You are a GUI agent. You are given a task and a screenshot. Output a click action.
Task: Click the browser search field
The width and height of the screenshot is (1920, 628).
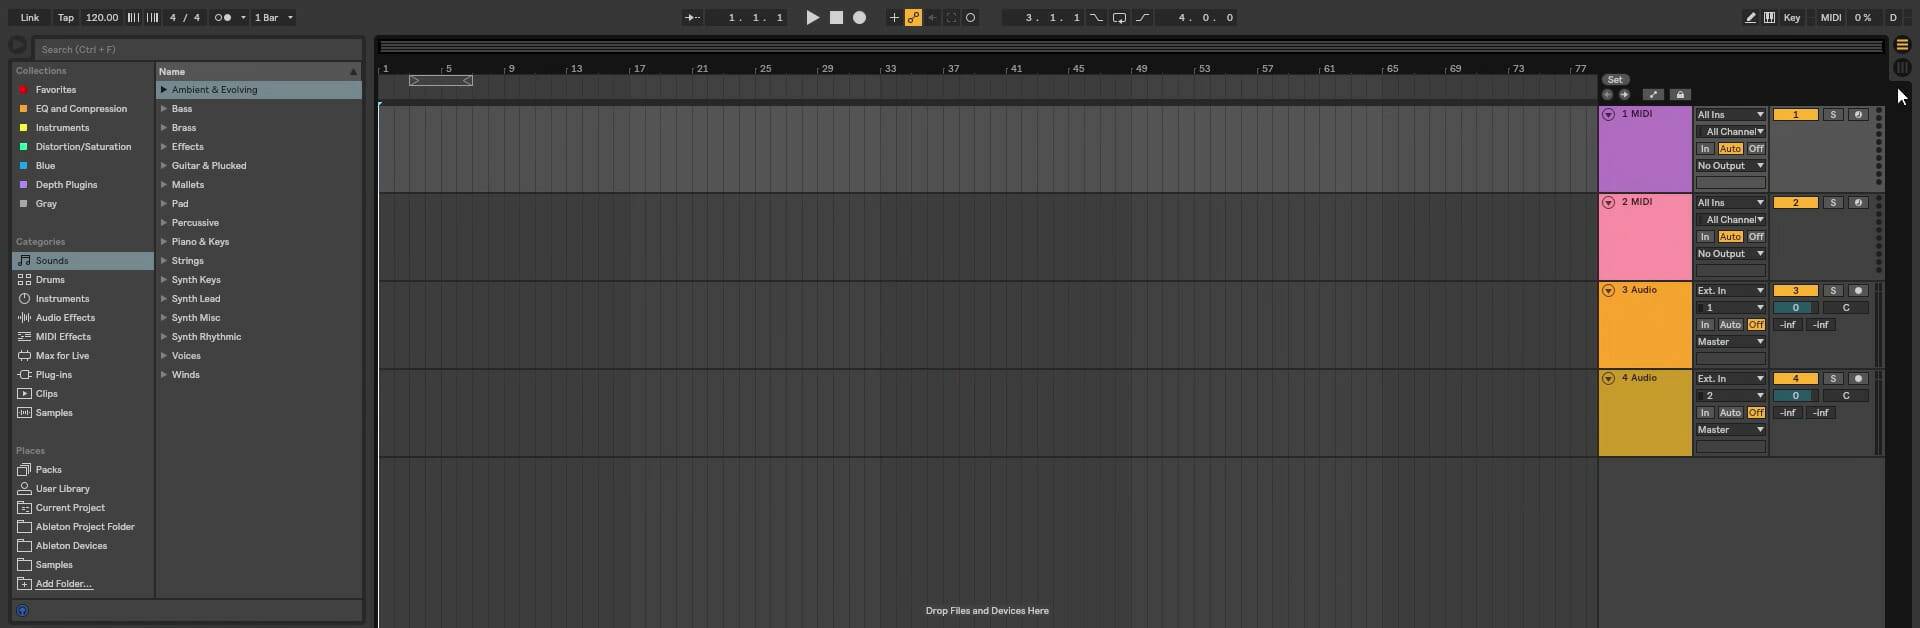[x=198, y=49]
